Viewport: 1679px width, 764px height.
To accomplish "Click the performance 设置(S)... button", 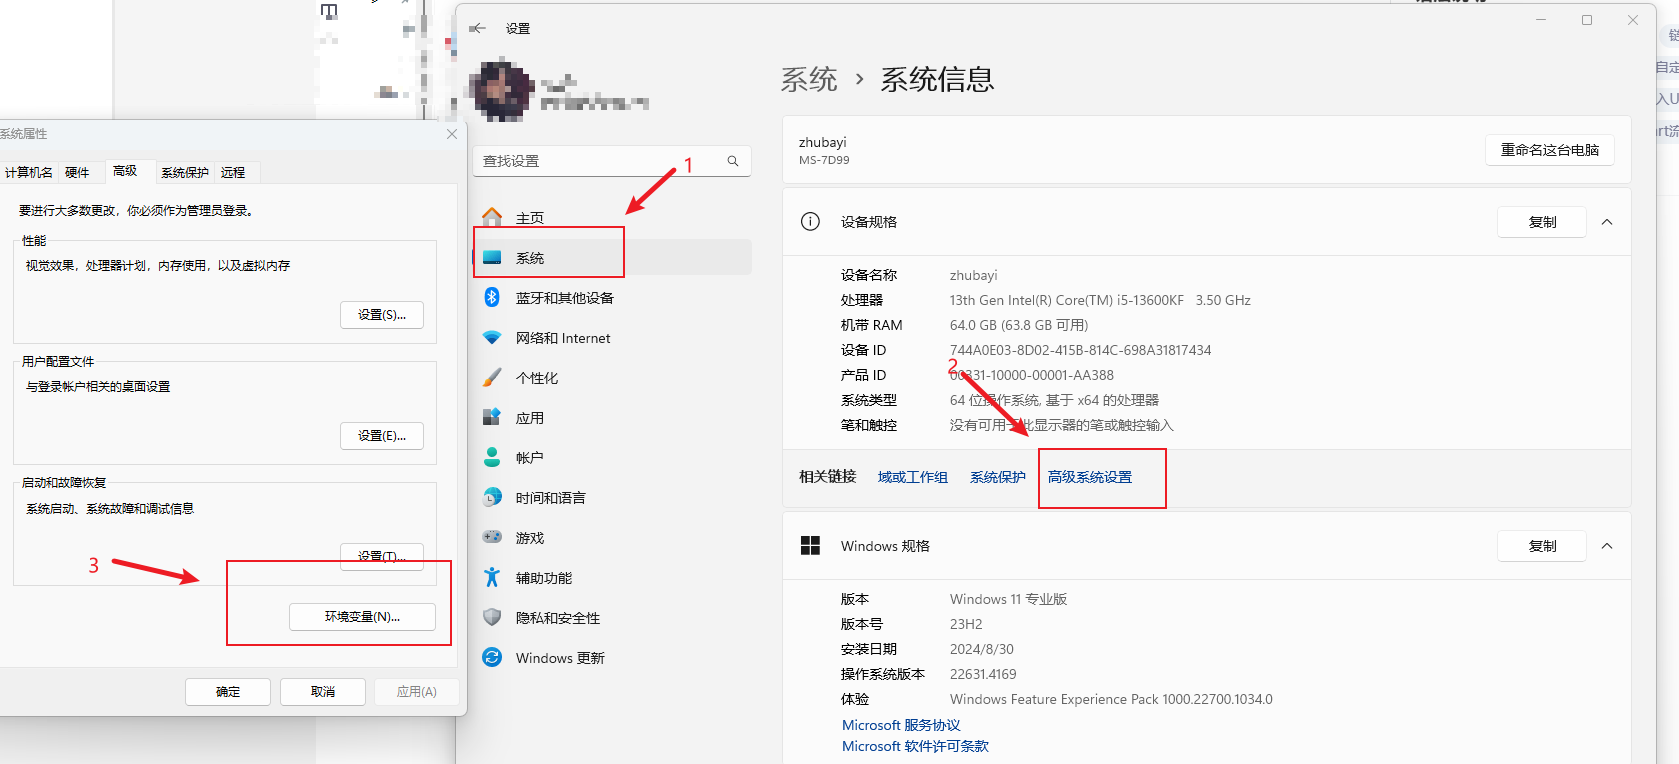I will (382, 314).
